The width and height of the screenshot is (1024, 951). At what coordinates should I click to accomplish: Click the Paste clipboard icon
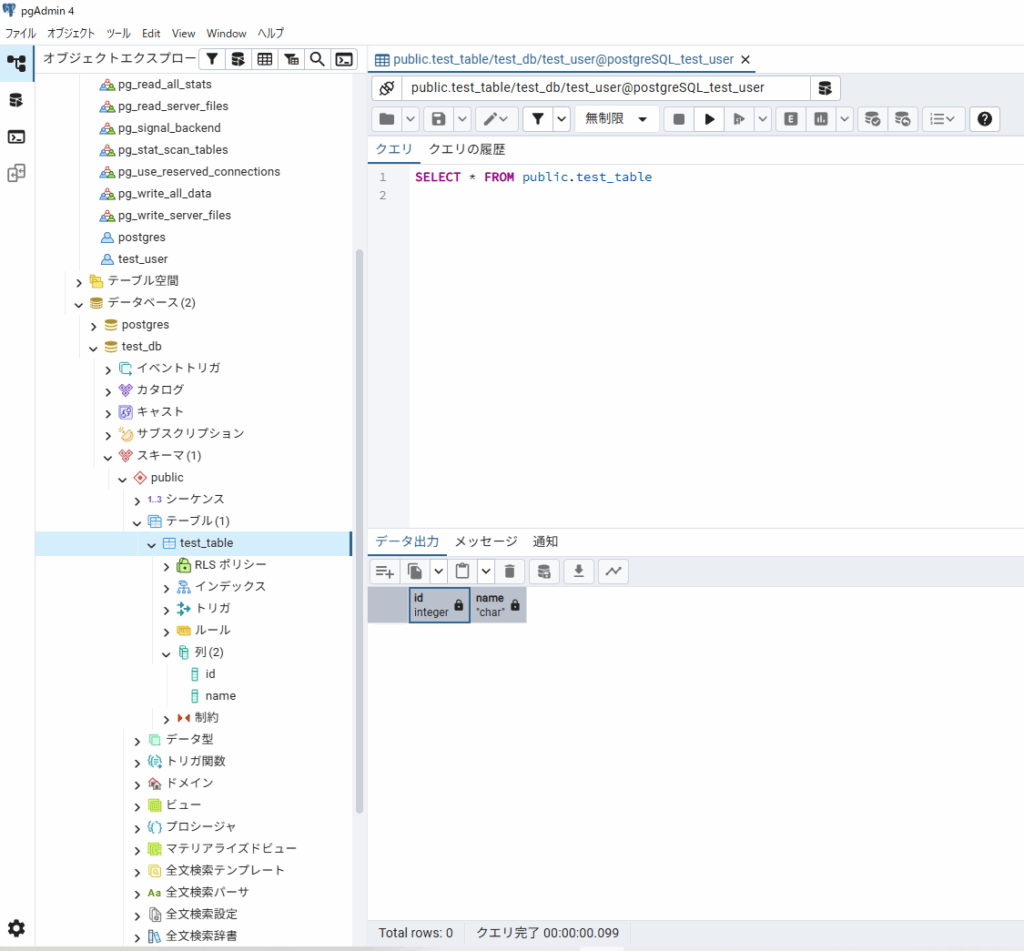462,572
